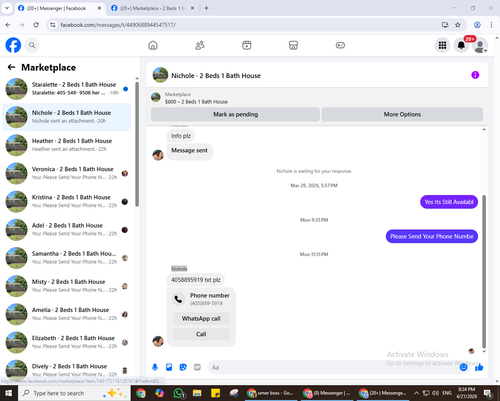This screenshot has height=401, width=500.
Task: Click Nichole's avatar in the chat header
Action: (x=160, y=75)
